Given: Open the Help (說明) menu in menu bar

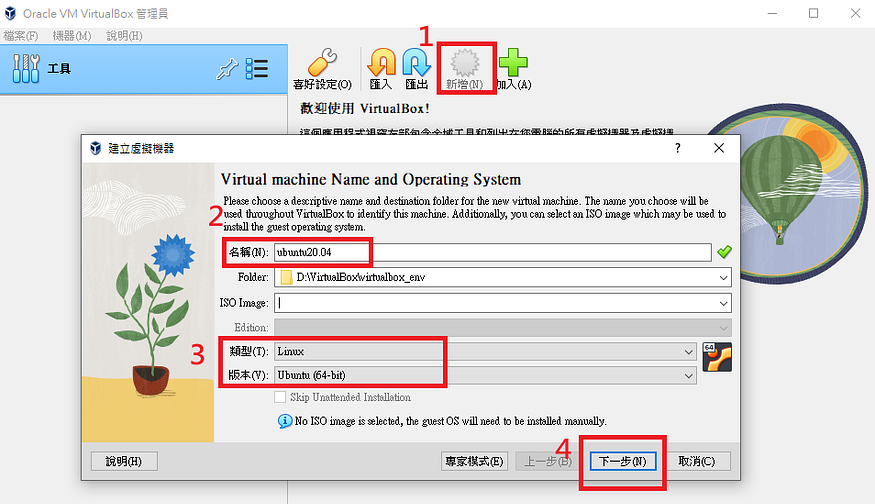Looking at the screenshot, I should click(124, 36).
